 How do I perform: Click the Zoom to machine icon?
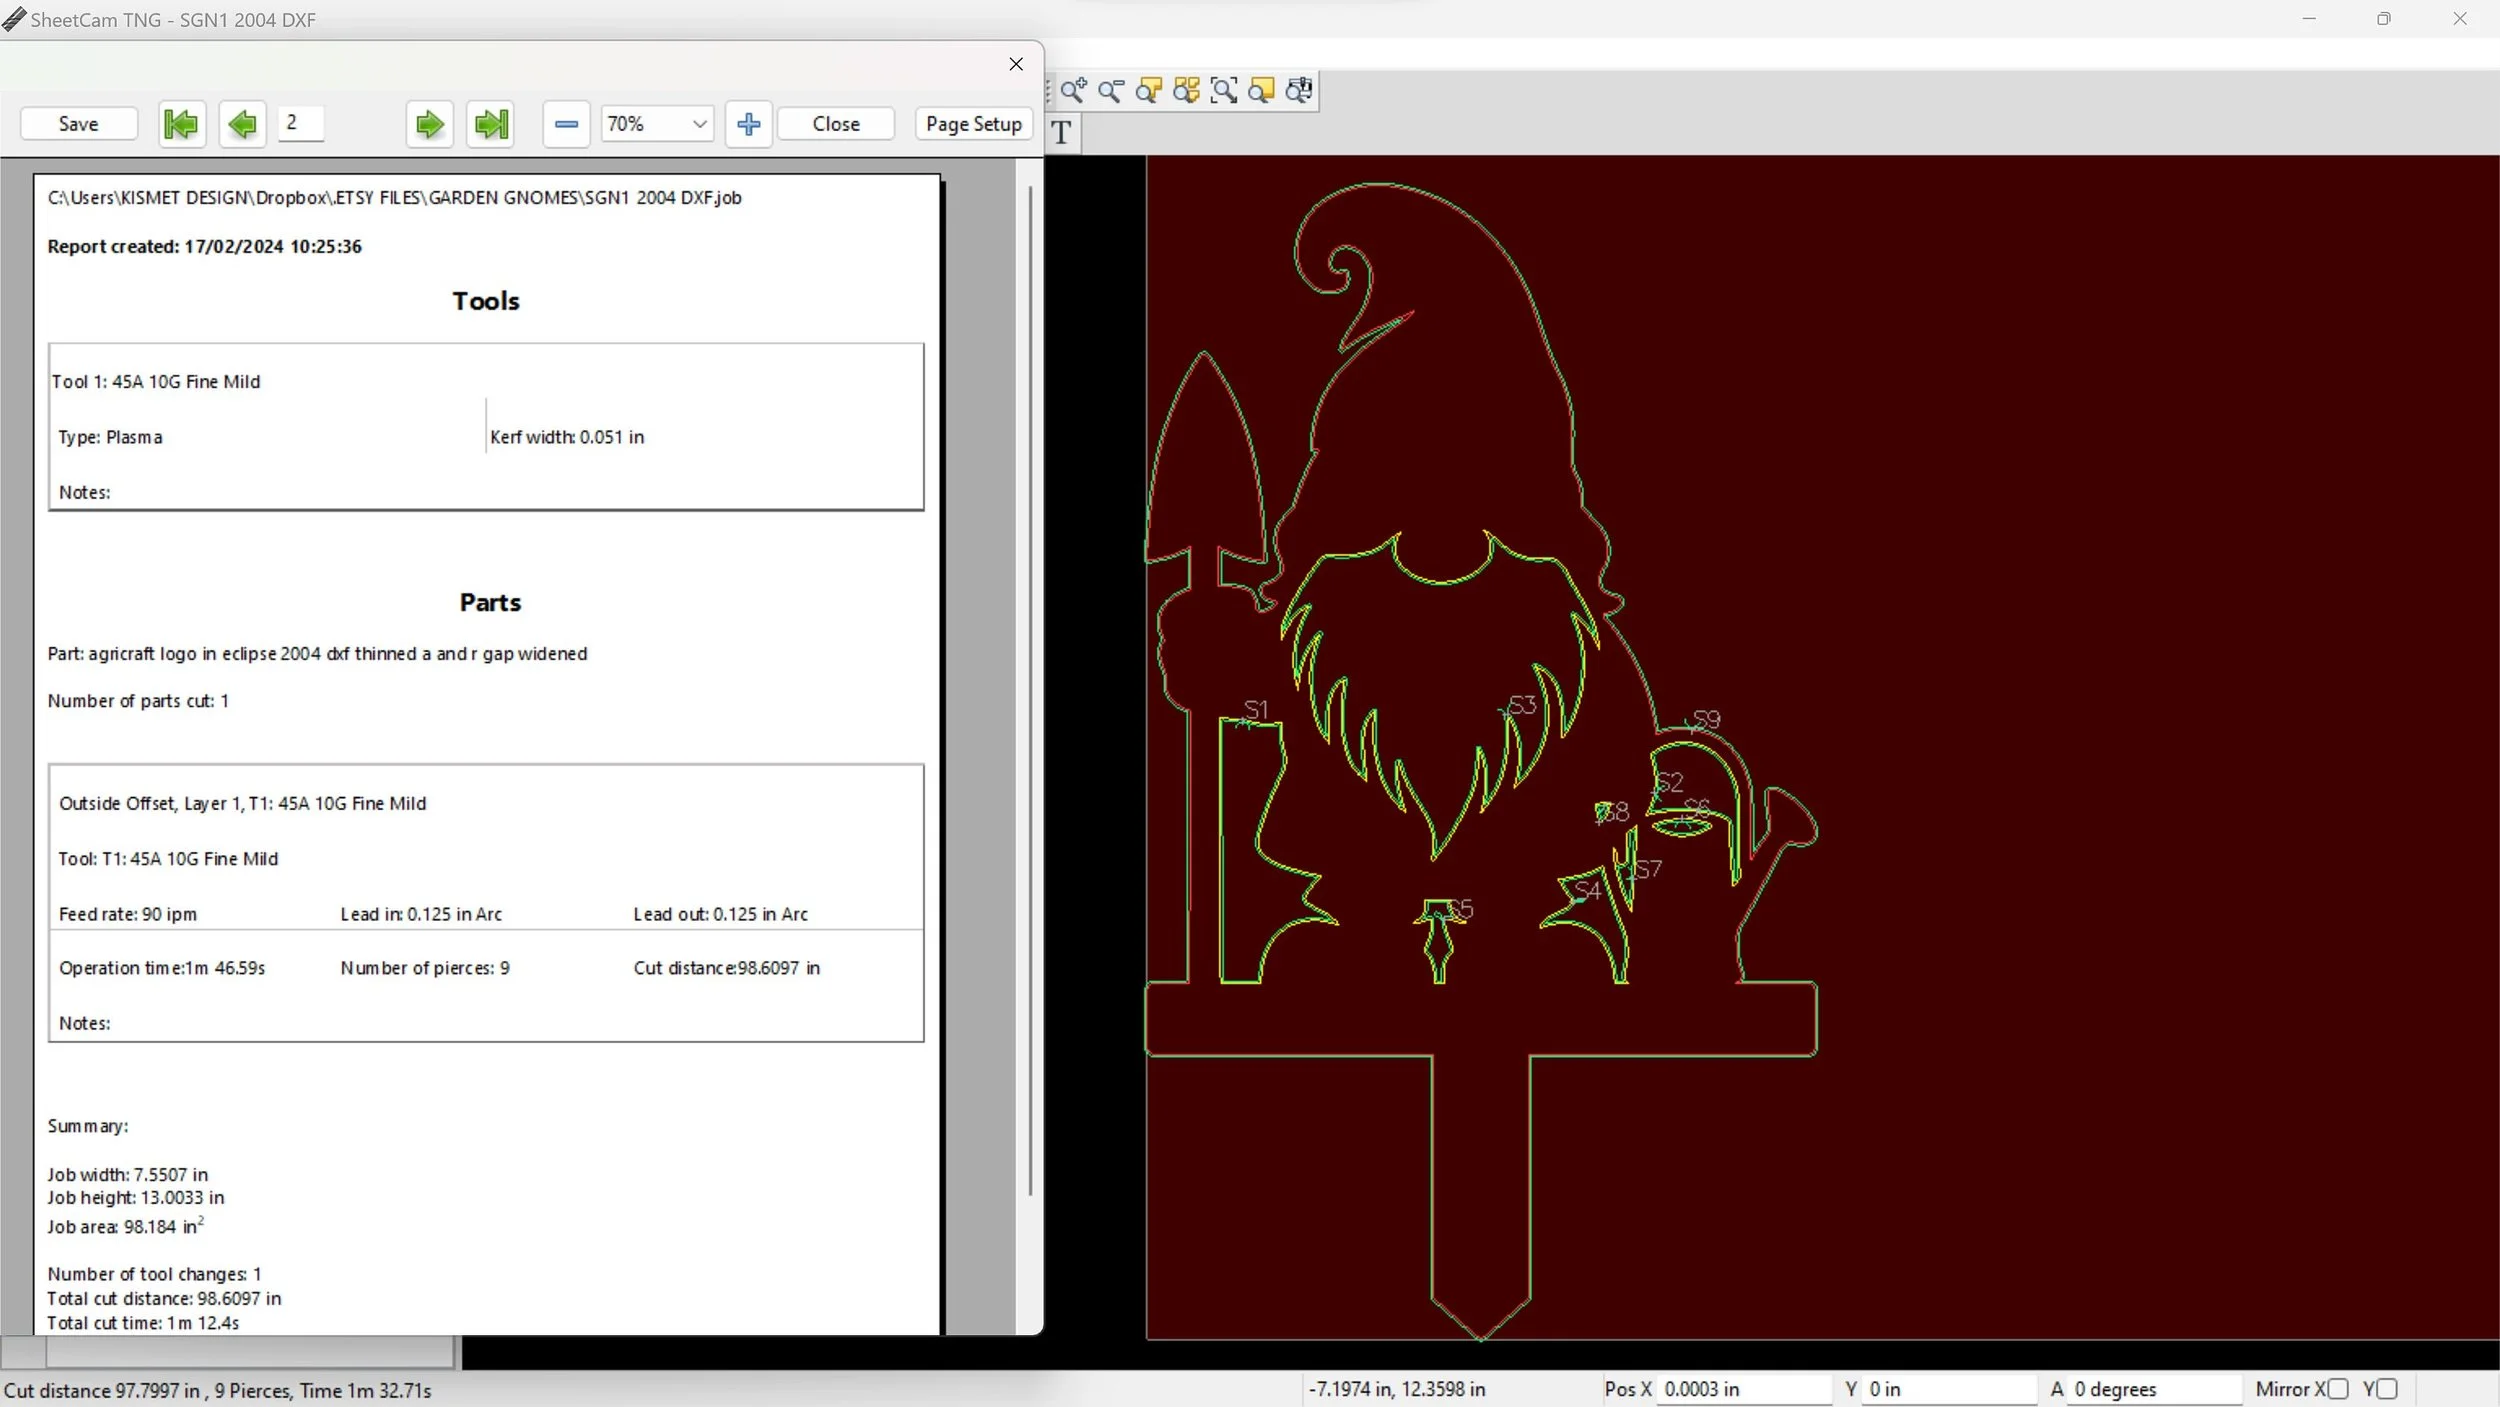1299,91
